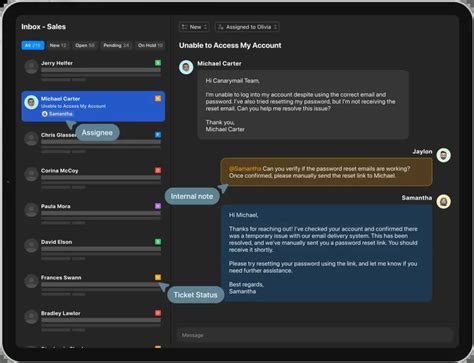The width and height of the screenshot is (474, 363).
Task: Open the Chris Glasser ticket
Action: 93,143
